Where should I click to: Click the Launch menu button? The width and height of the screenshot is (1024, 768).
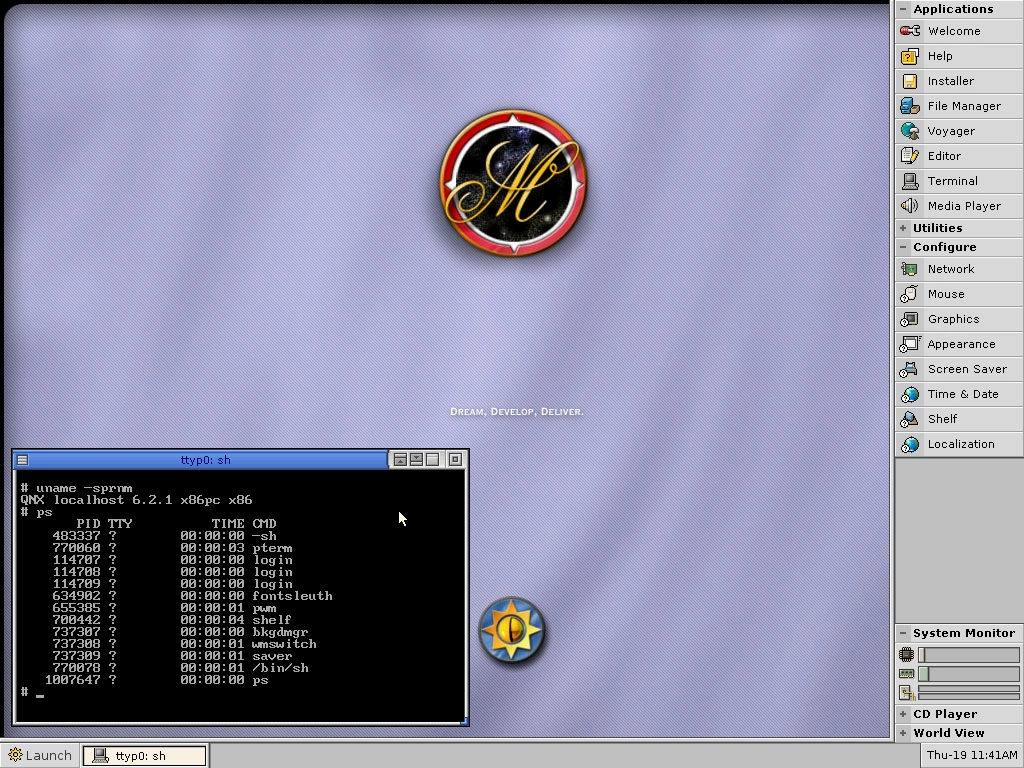coord(40,756)
